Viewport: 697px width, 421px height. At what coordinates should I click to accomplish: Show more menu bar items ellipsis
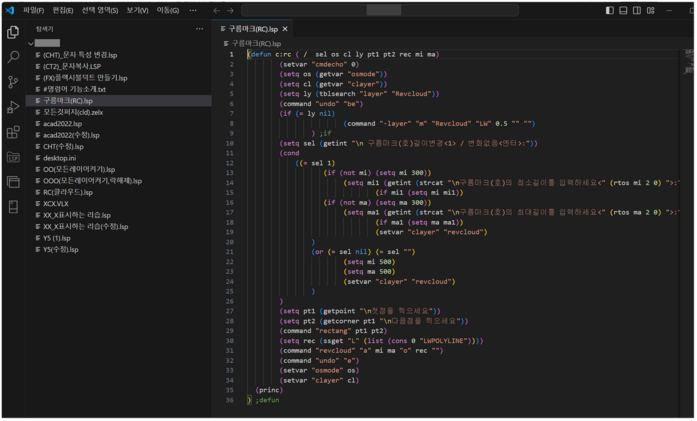pyautogui.click(x=193, y=10)
